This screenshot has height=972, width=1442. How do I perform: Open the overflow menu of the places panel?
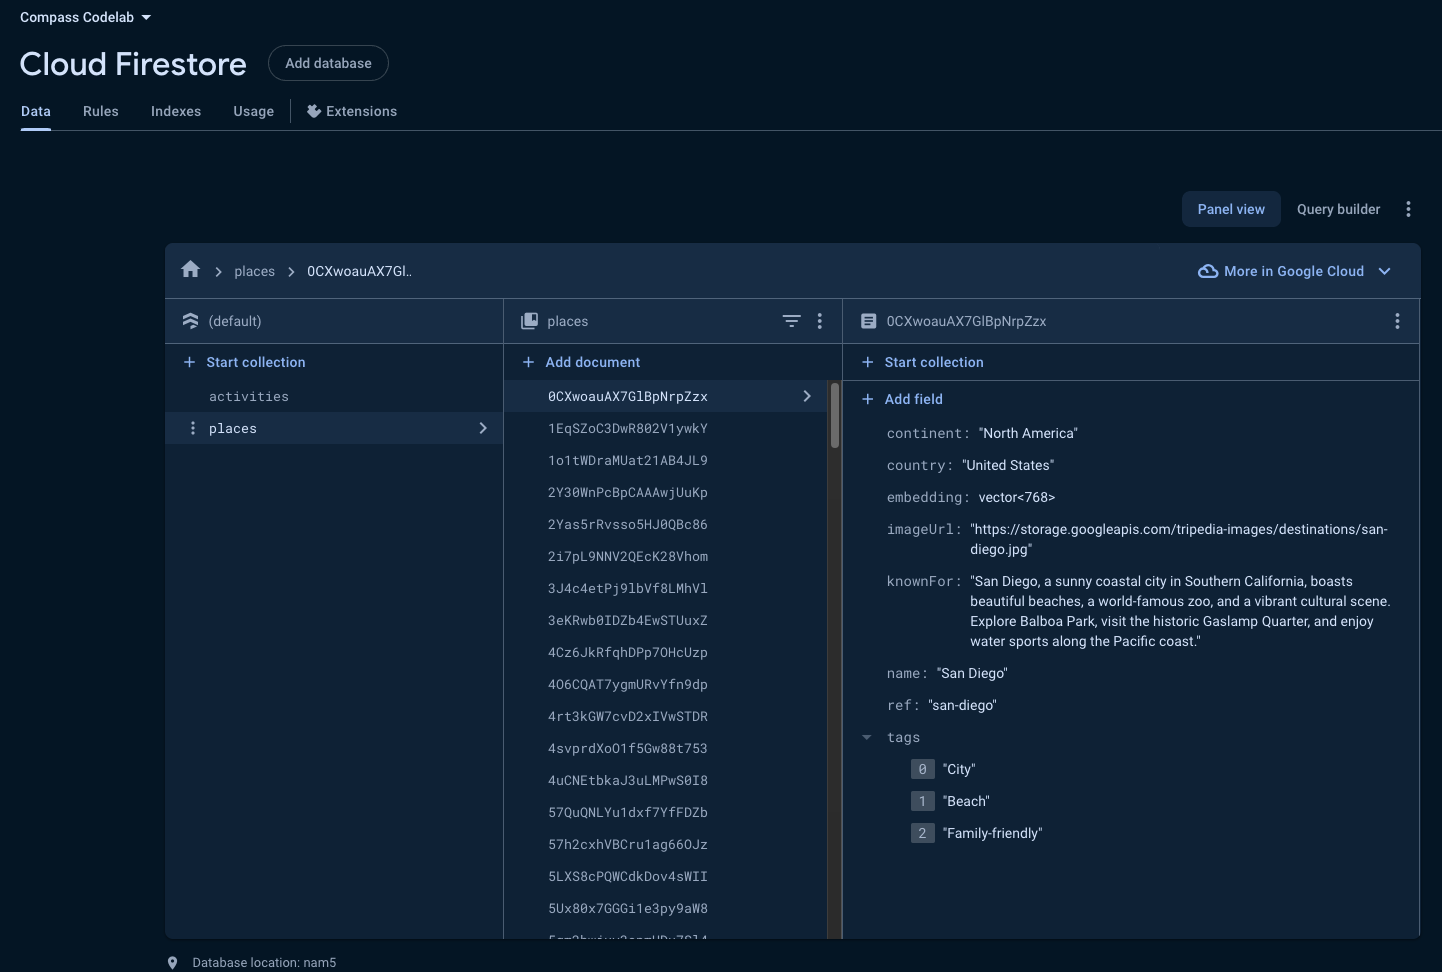819,321
